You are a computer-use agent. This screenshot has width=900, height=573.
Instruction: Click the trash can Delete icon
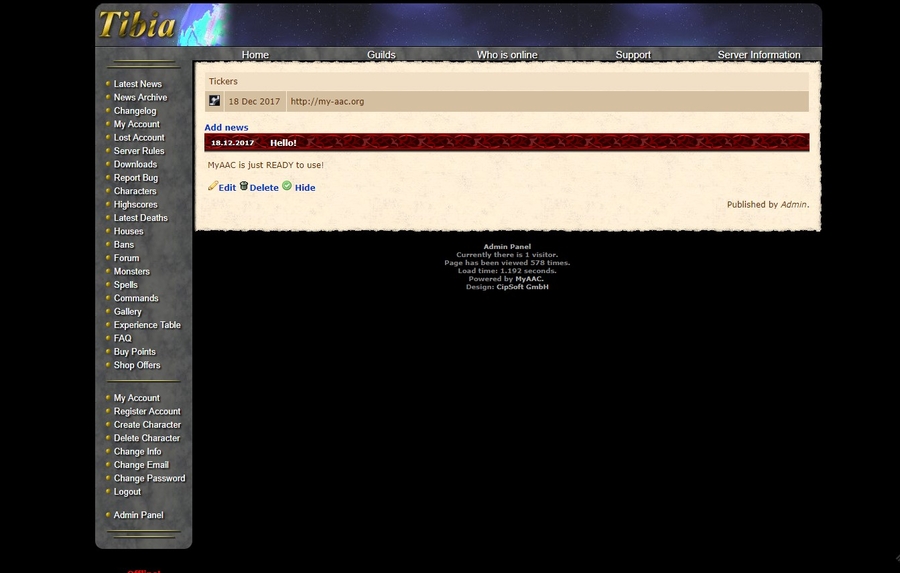[x=243, y=186]
